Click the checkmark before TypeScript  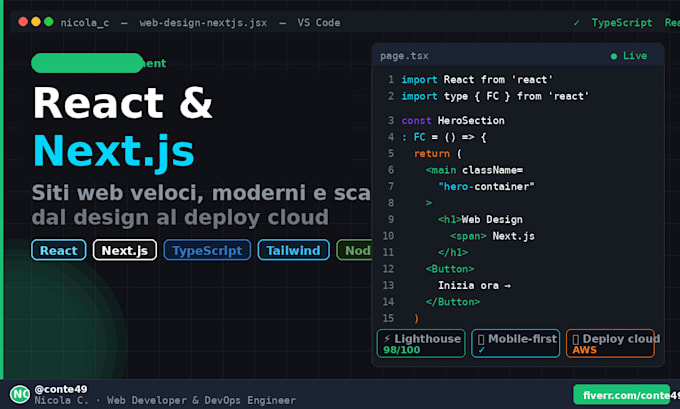click(576, 23)
